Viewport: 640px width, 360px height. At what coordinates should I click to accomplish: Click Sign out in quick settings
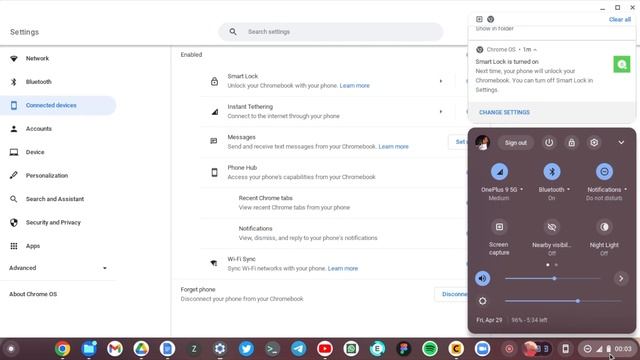(516, 143)
